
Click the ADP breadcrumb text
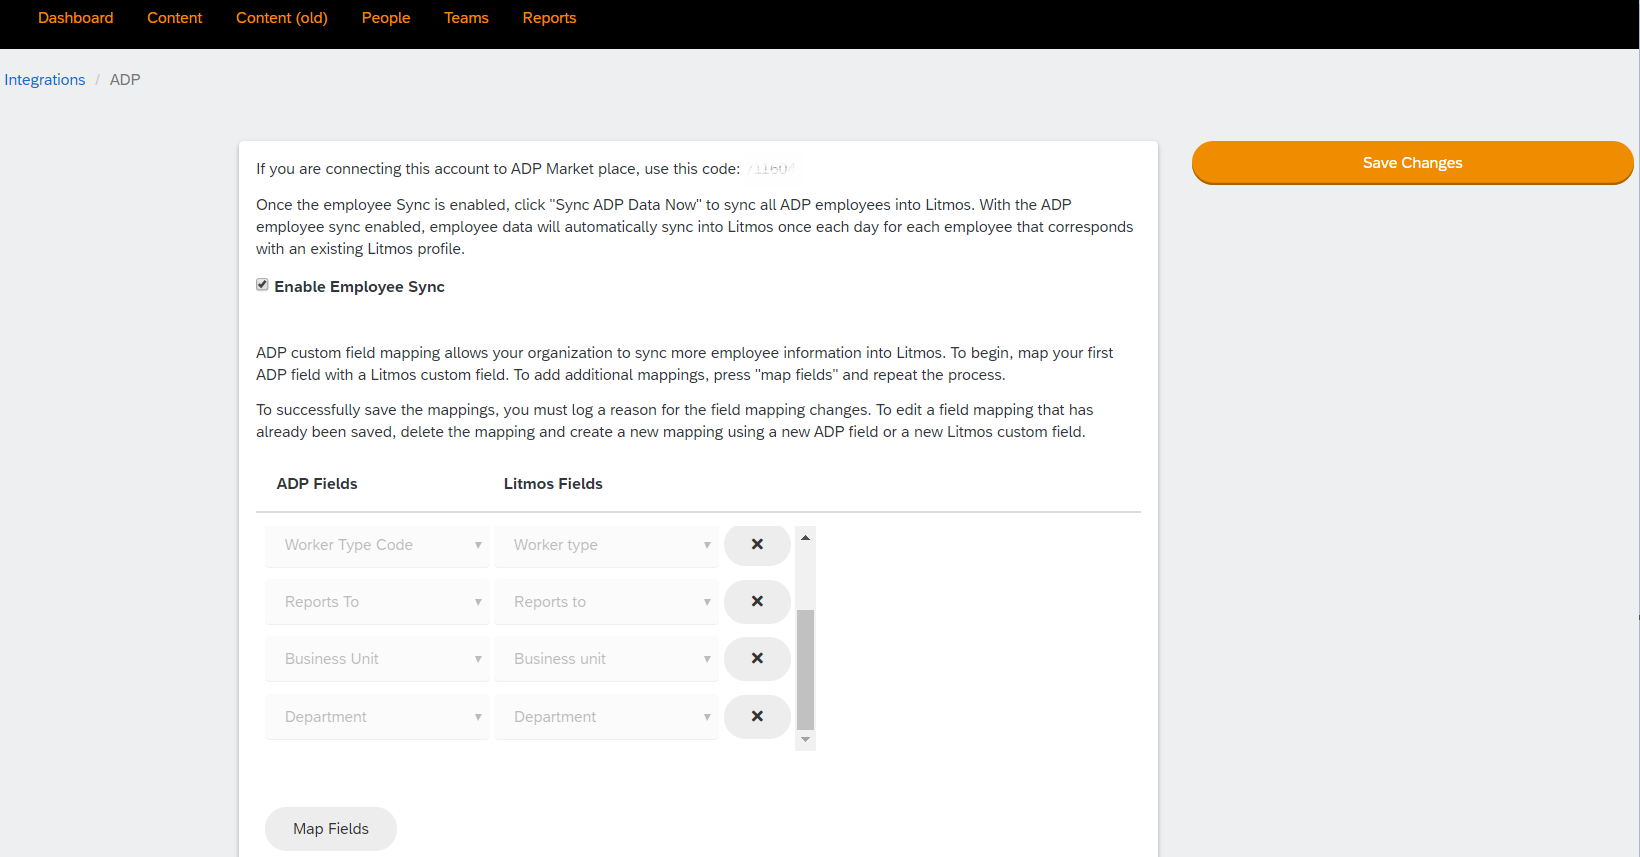tap(125, 80)
